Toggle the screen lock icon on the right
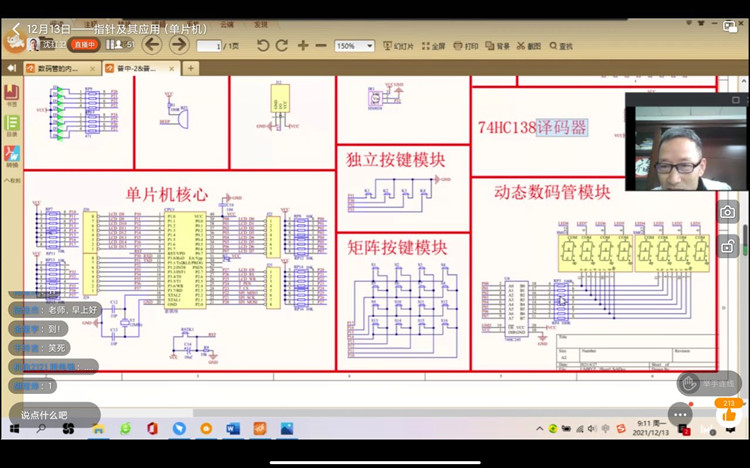This screenshot has height=468, width=750. point(728,246)
